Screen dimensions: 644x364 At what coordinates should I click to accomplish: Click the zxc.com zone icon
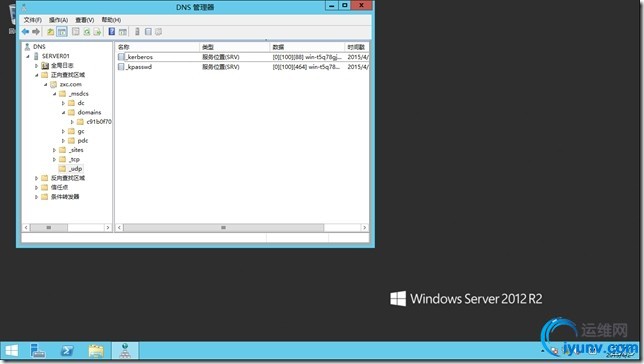(53, 84)
